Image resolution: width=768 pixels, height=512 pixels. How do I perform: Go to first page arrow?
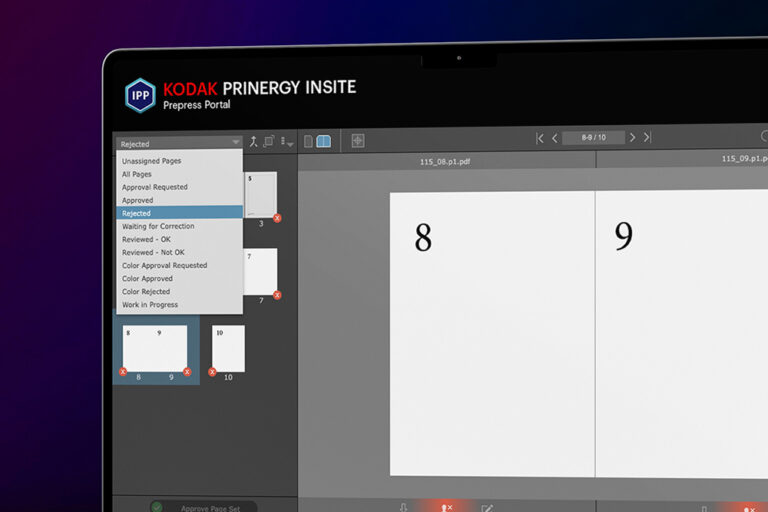pyautogui.click(x=540, y=139)
